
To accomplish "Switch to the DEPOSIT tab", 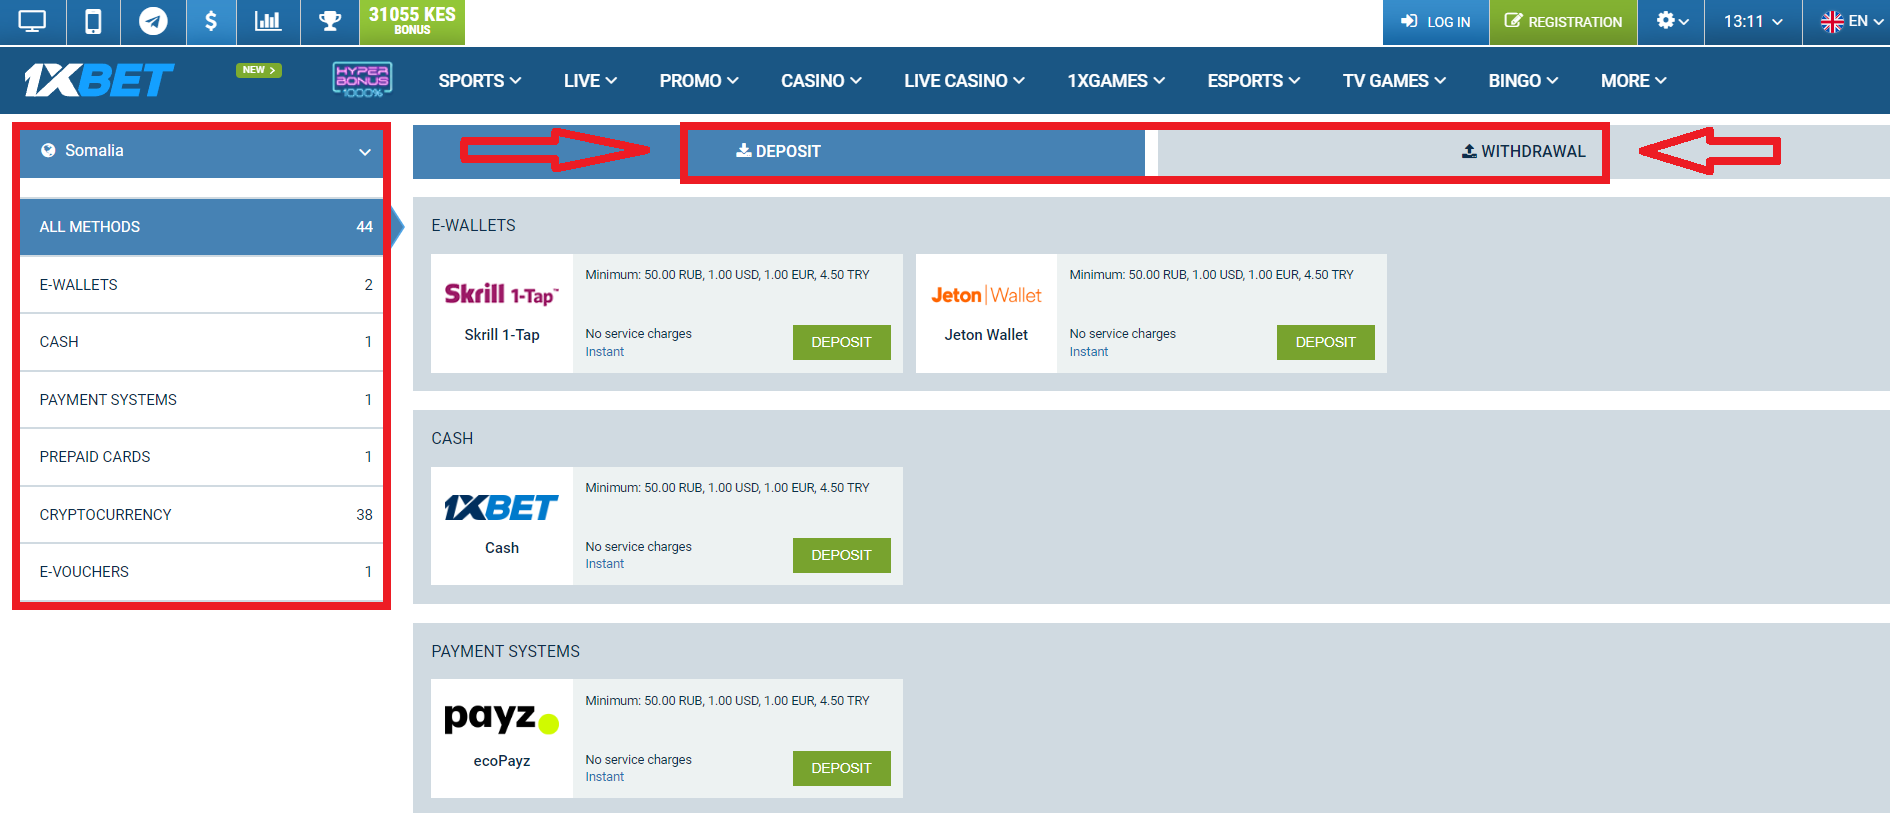I will coord(779,152).
